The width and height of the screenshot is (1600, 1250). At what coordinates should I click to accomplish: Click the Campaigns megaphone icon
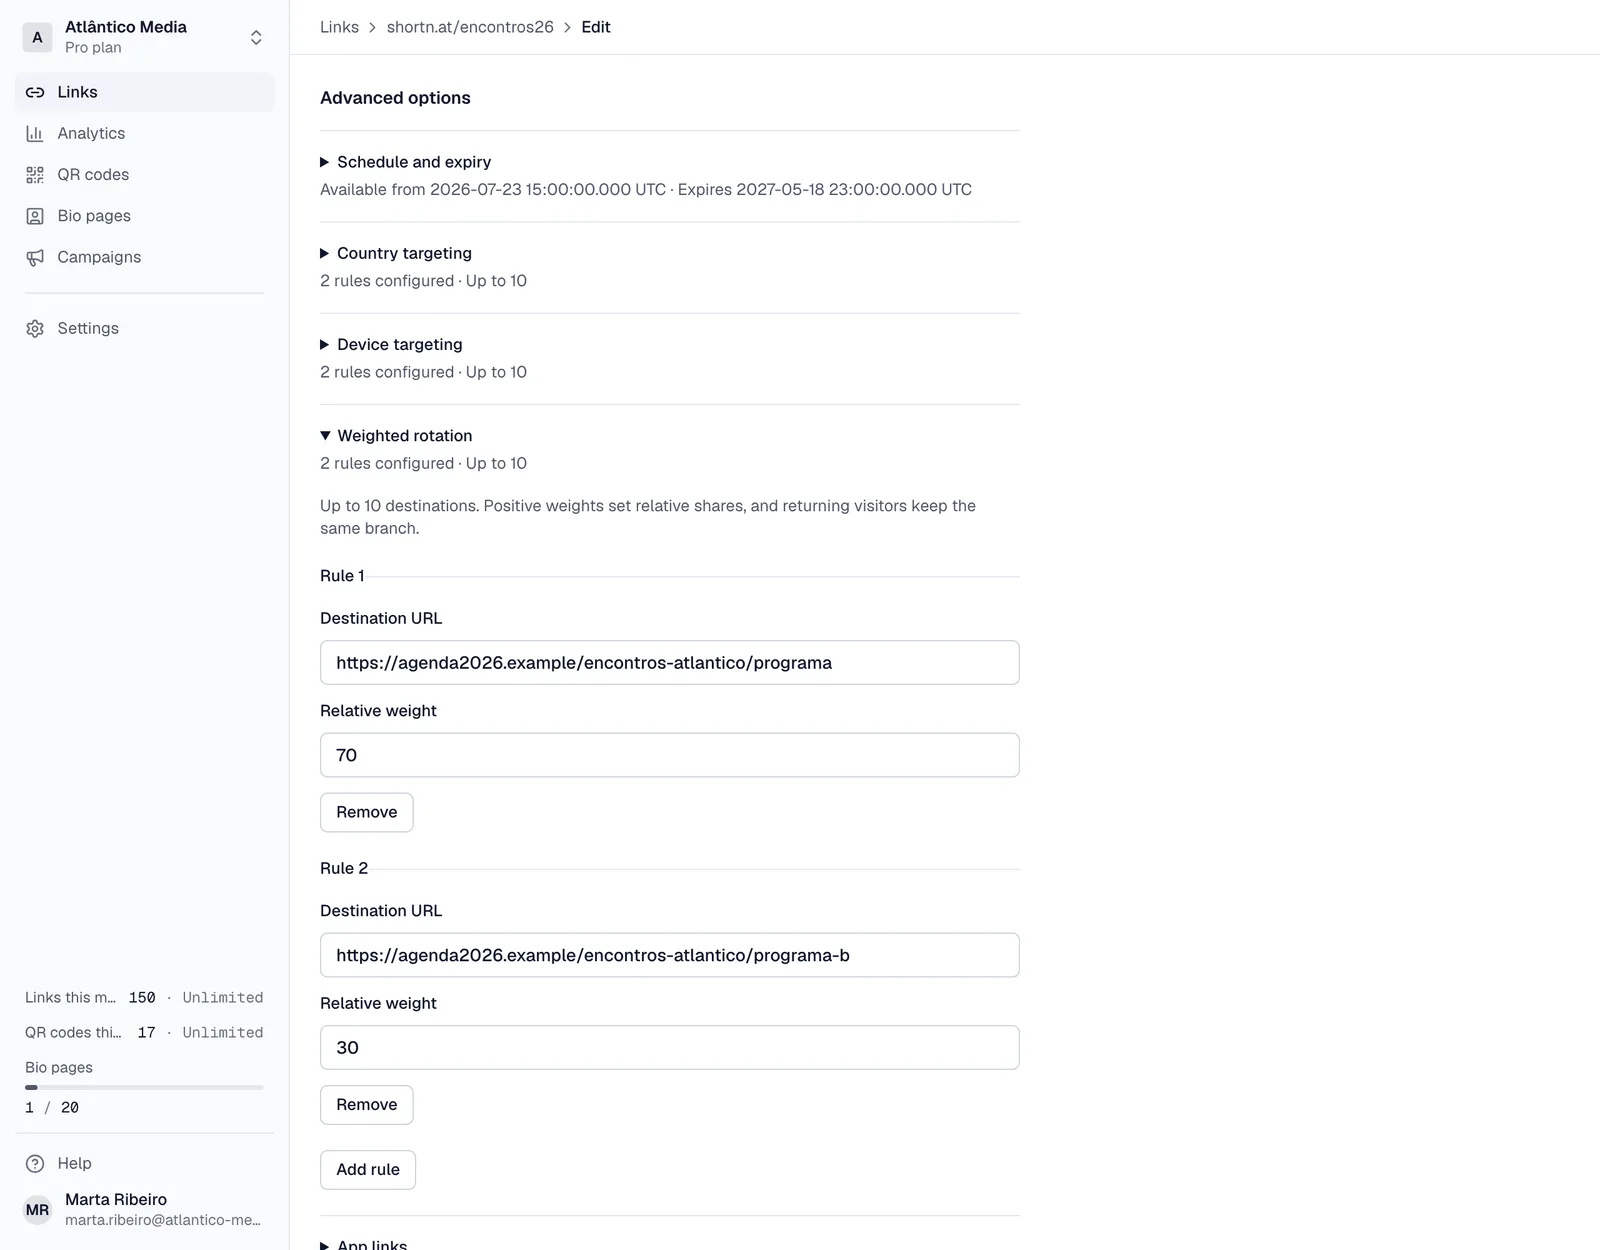(x=35, y=257)
